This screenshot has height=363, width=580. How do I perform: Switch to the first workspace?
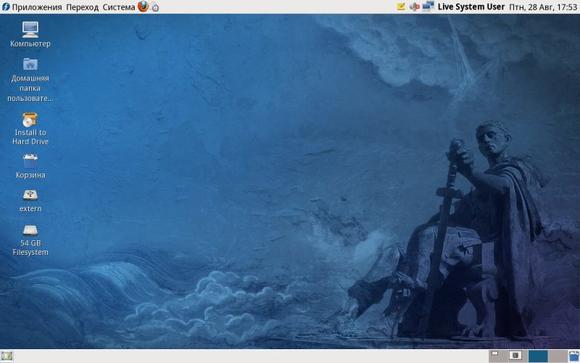click(498, 356)
